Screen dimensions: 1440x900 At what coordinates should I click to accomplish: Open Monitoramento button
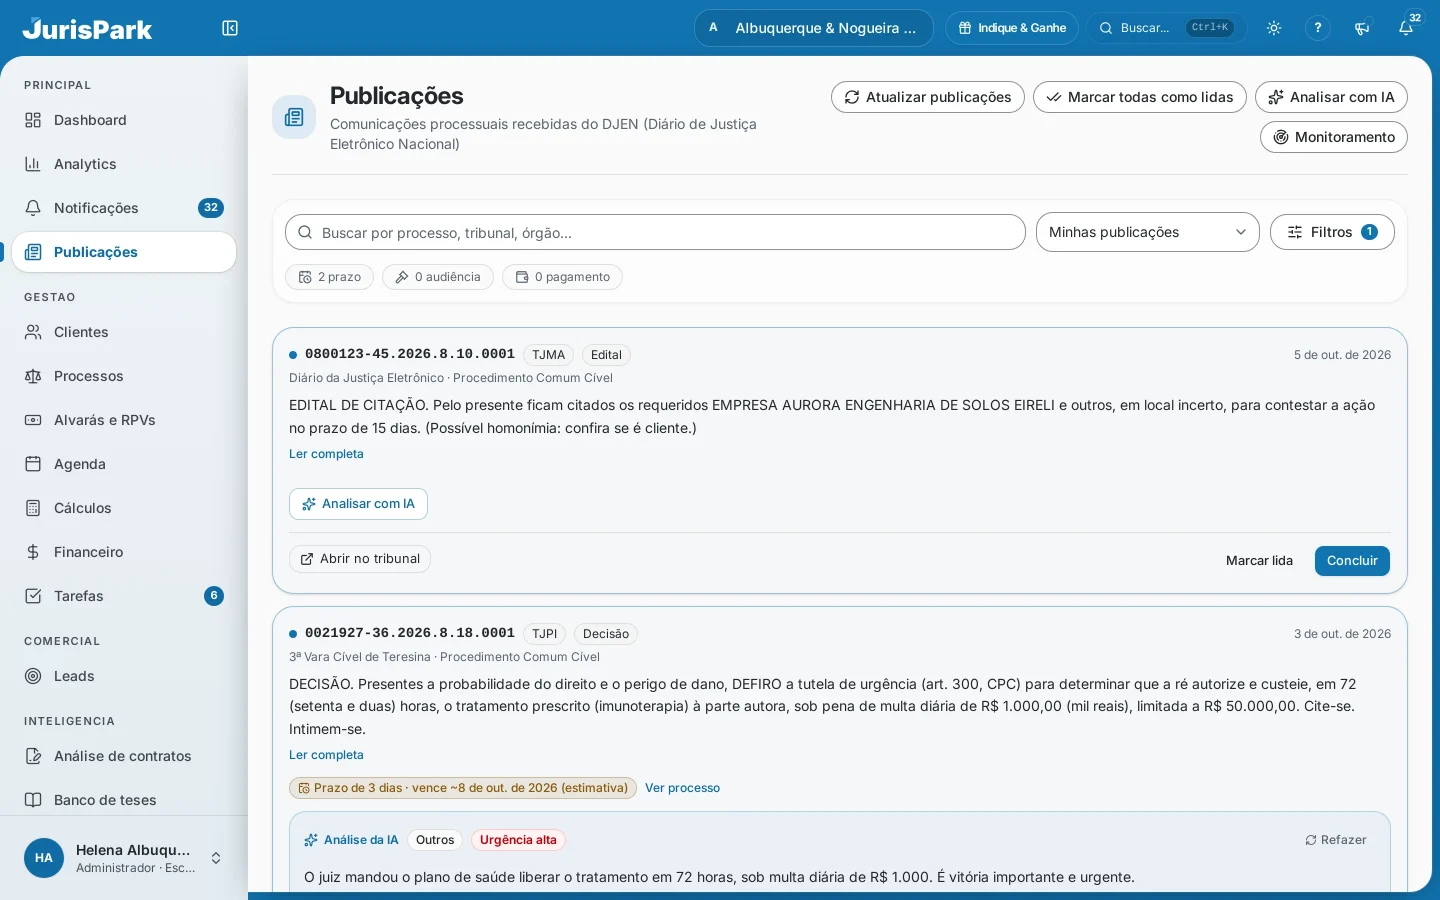coord(1334,137)
